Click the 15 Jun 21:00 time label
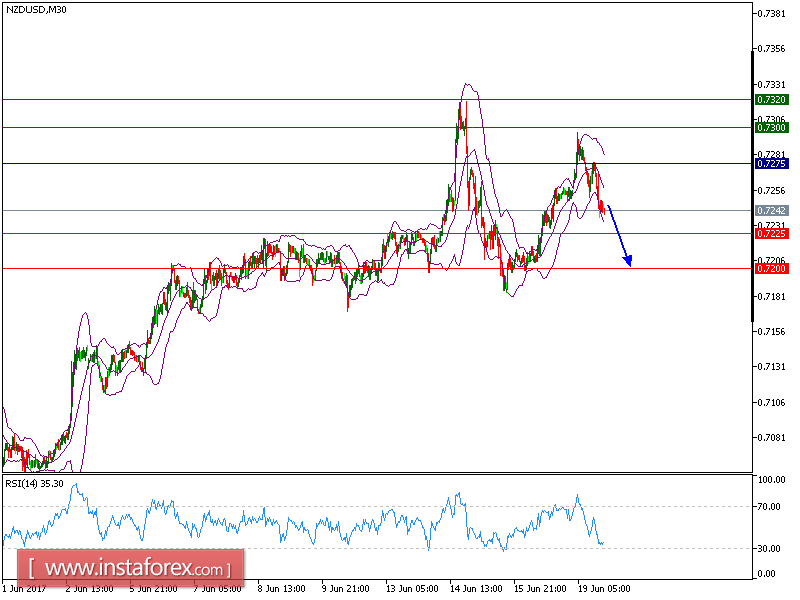Image resolution: width=800 pixels, height=600 pixels. pos(540,589)
